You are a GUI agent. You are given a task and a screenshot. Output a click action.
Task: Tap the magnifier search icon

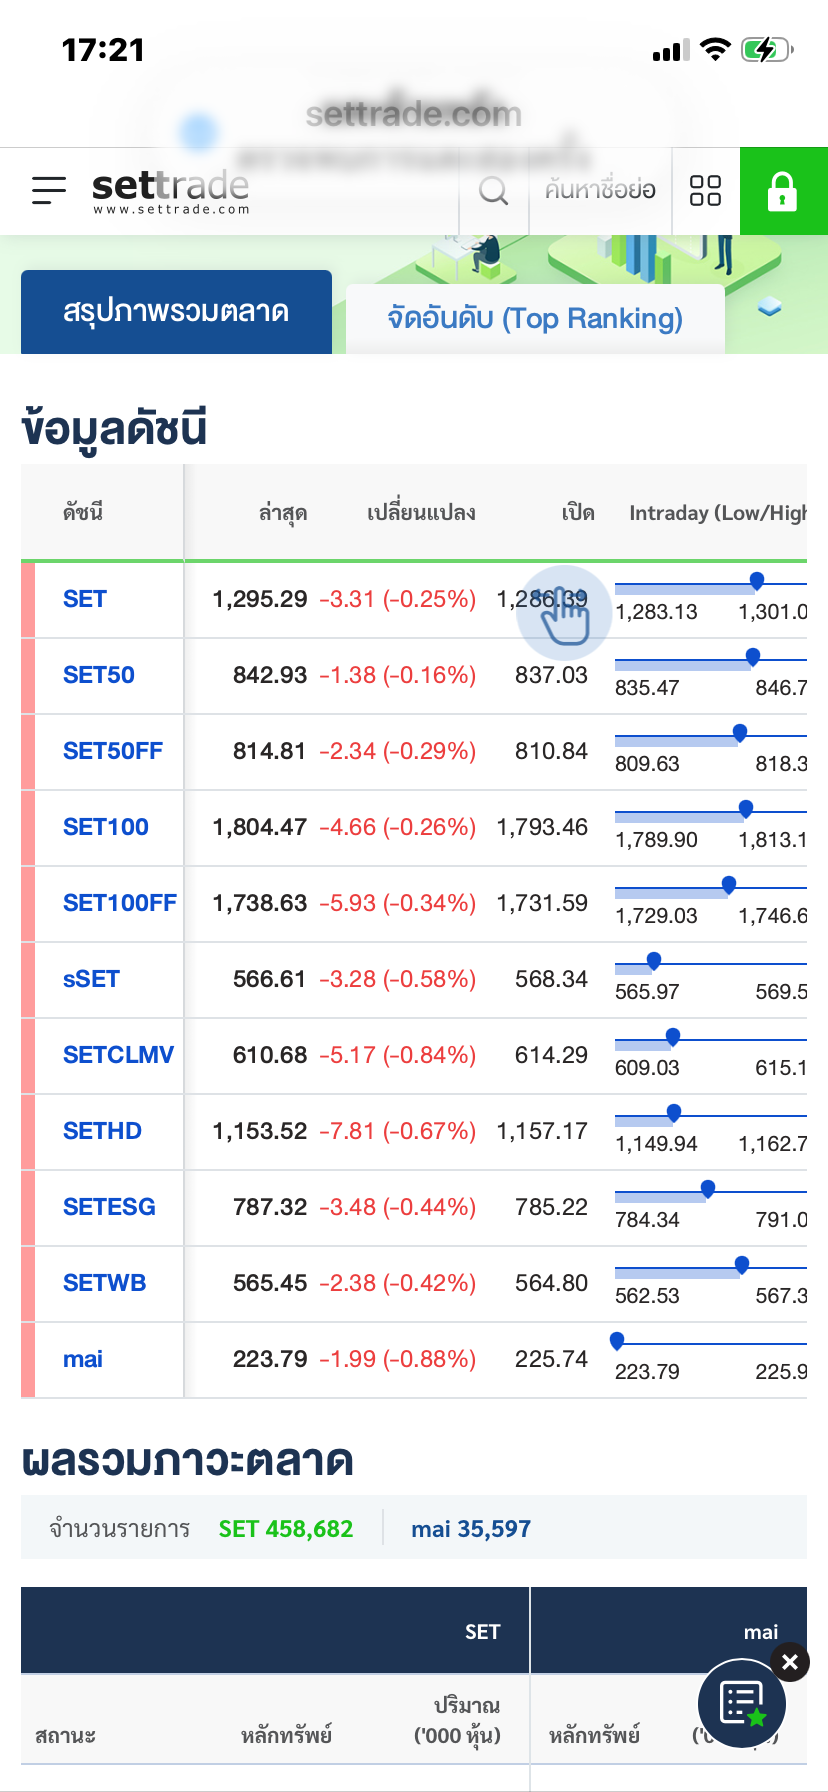click(x=494, y=190)
